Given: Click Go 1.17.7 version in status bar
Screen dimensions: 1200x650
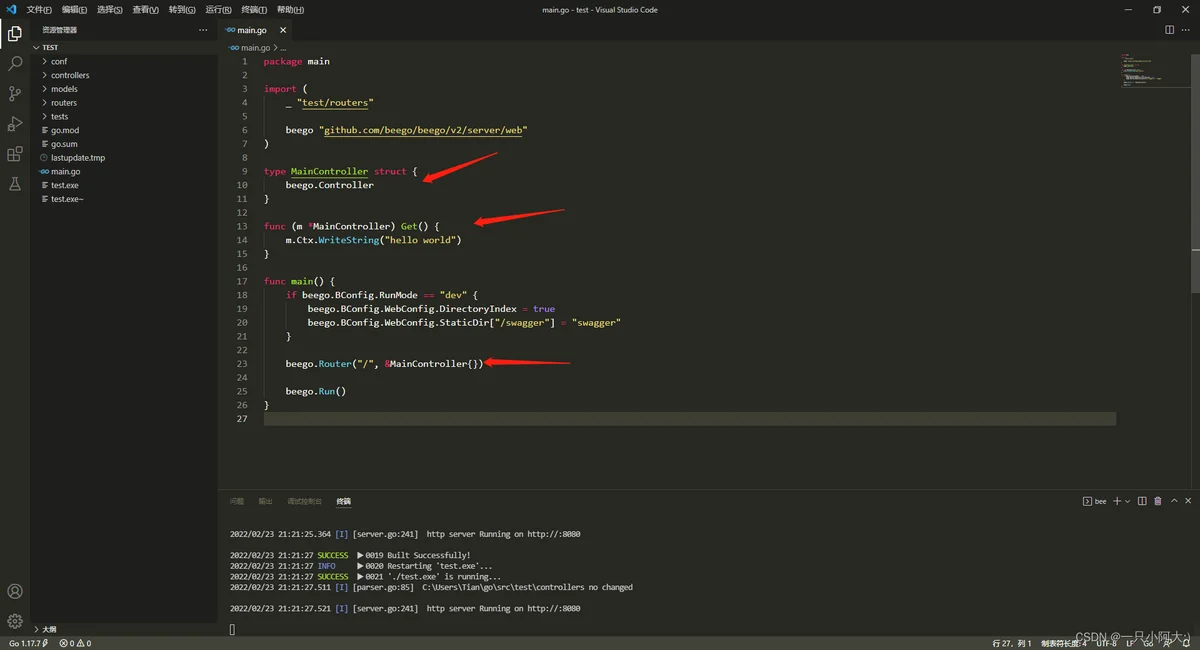Looking at the screenshot, I should 29,643.
